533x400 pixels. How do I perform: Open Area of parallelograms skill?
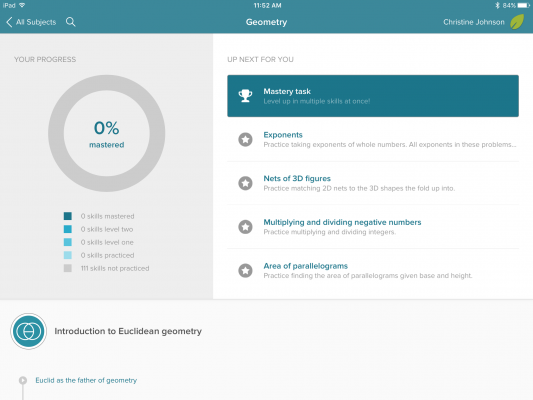(x=373, y=271)
